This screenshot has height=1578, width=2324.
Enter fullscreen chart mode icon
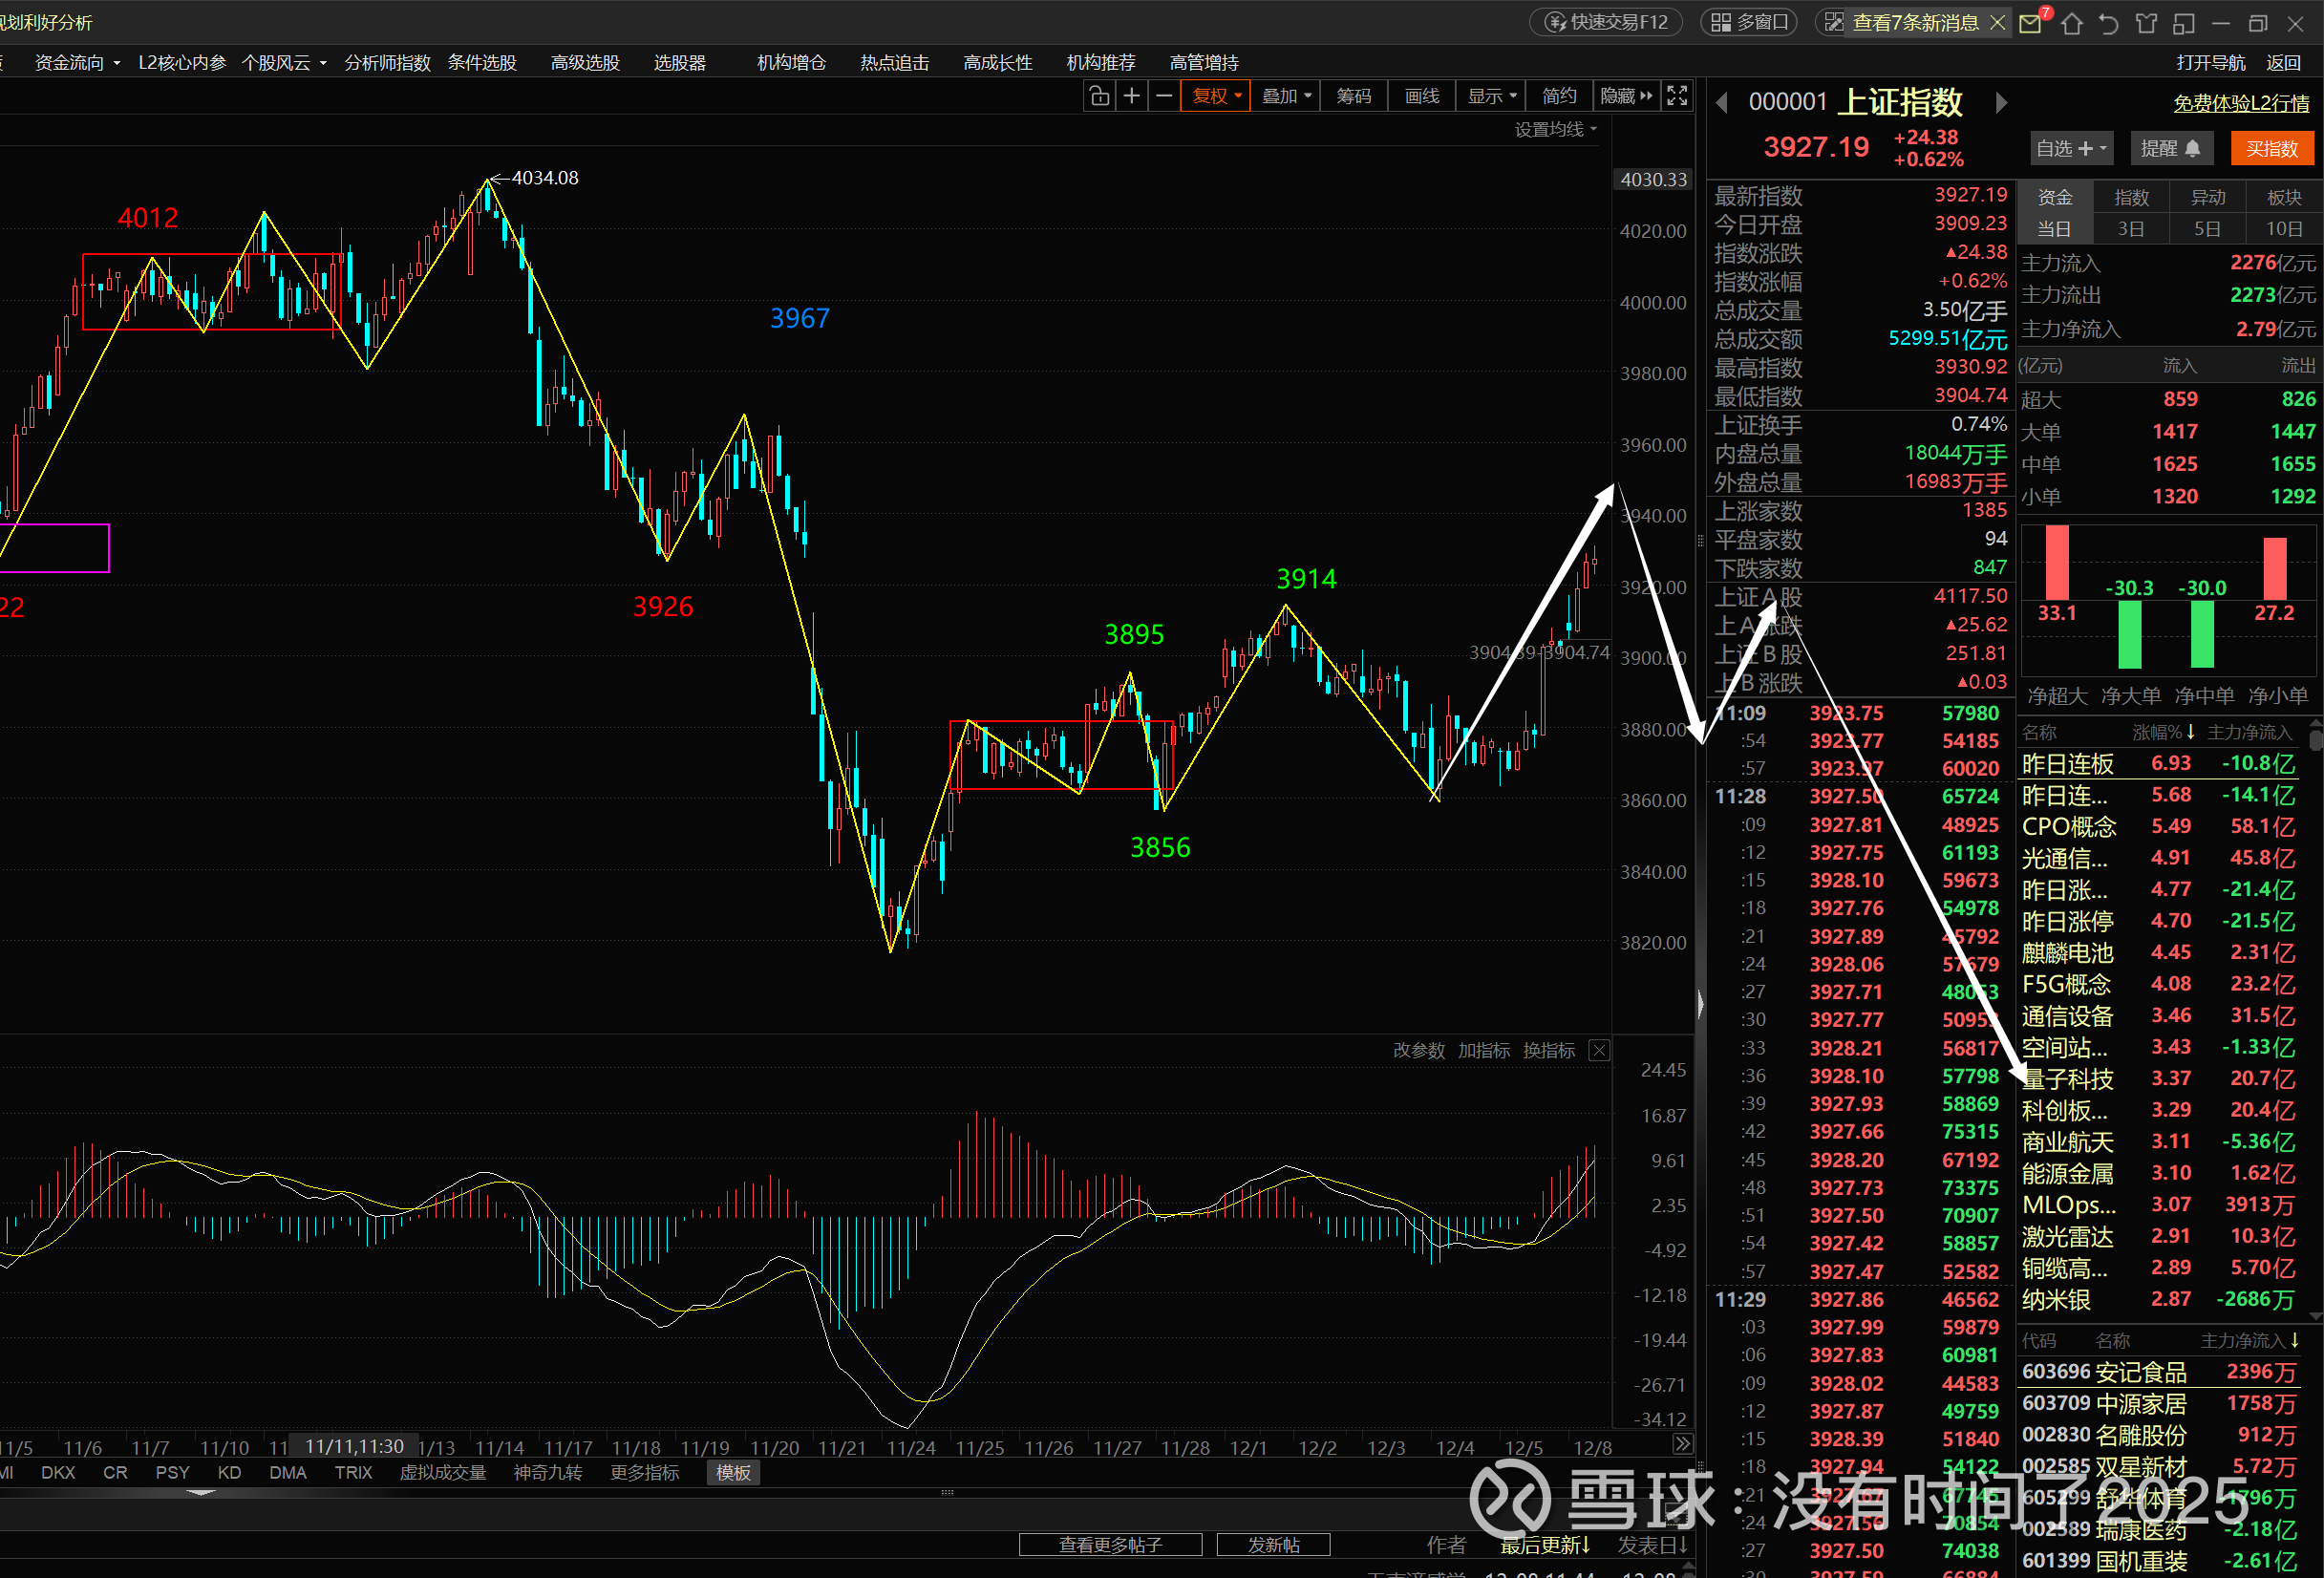pos(1677,96)
